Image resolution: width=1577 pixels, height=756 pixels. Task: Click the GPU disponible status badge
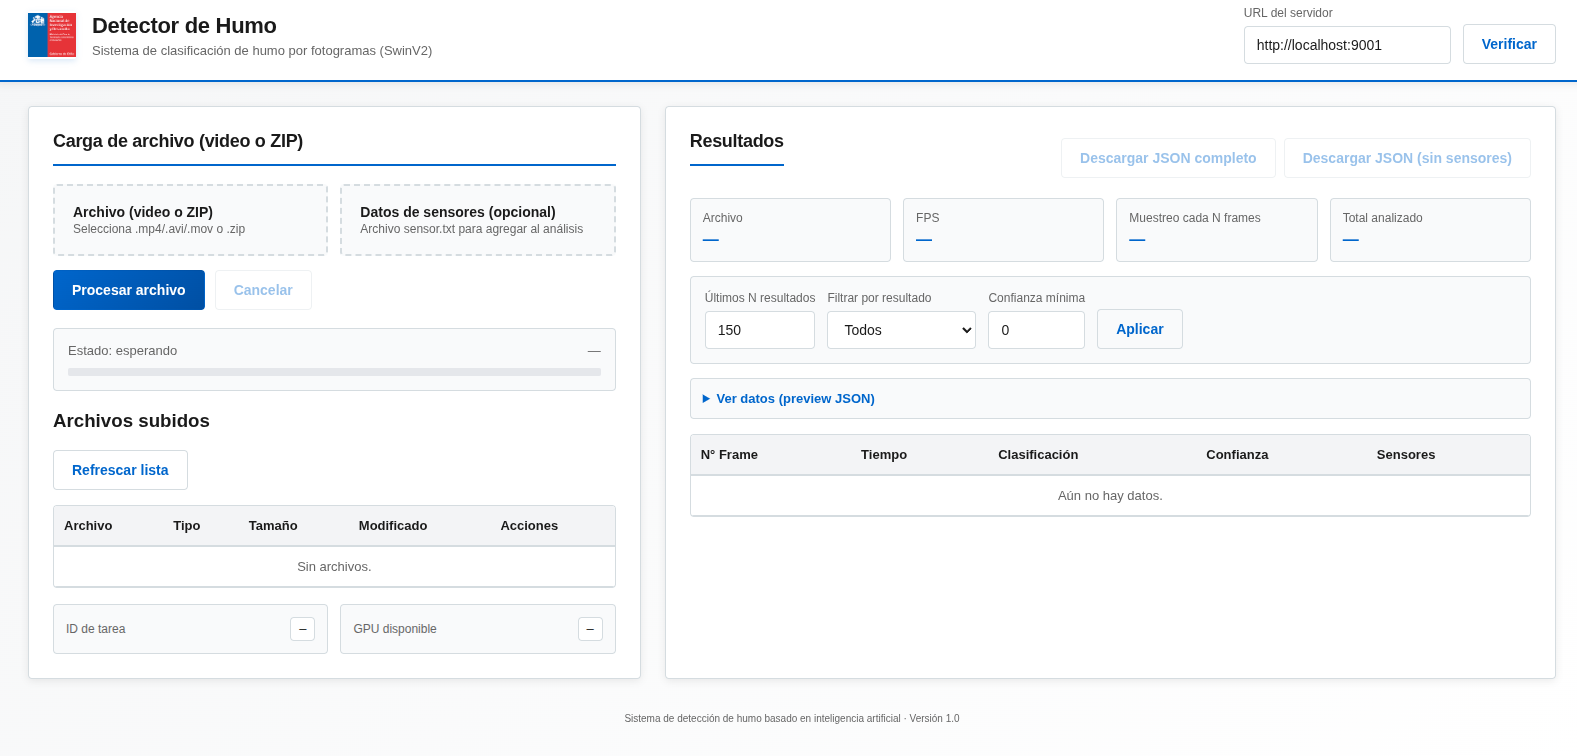pos(590,629)
